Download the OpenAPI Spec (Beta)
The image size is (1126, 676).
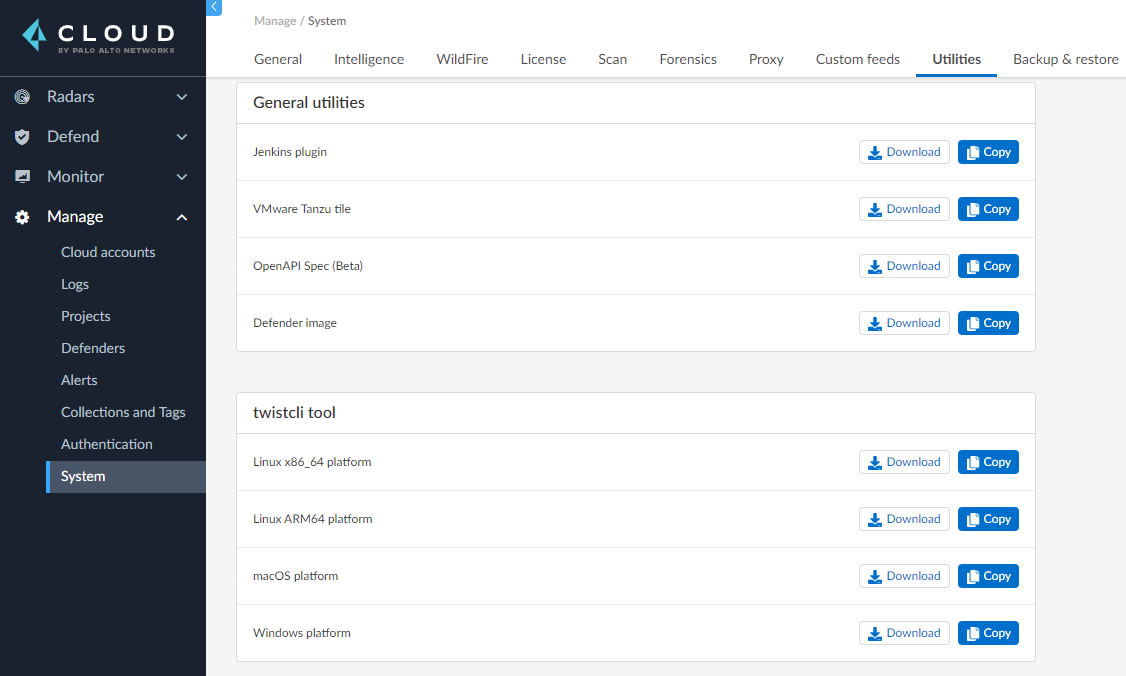click(904, 266)
